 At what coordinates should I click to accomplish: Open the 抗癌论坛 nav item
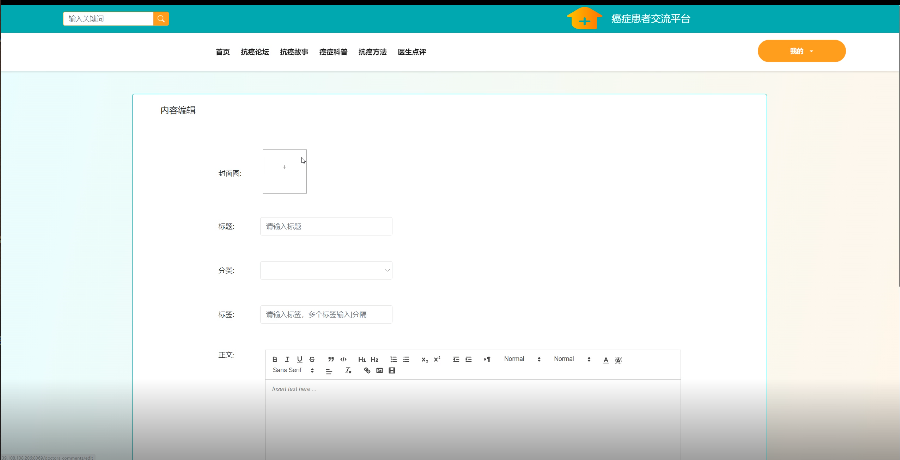coord(255,52)
